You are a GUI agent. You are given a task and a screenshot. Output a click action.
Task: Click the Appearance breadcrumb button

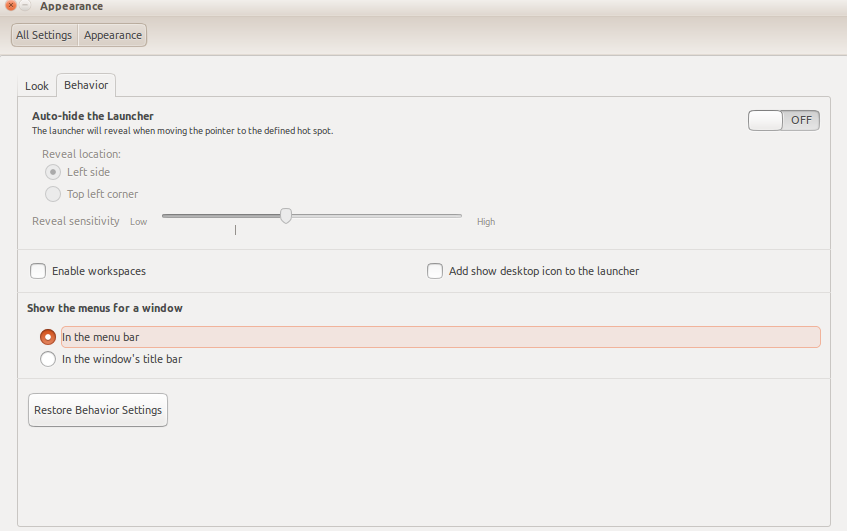click(x=113, y=35)
